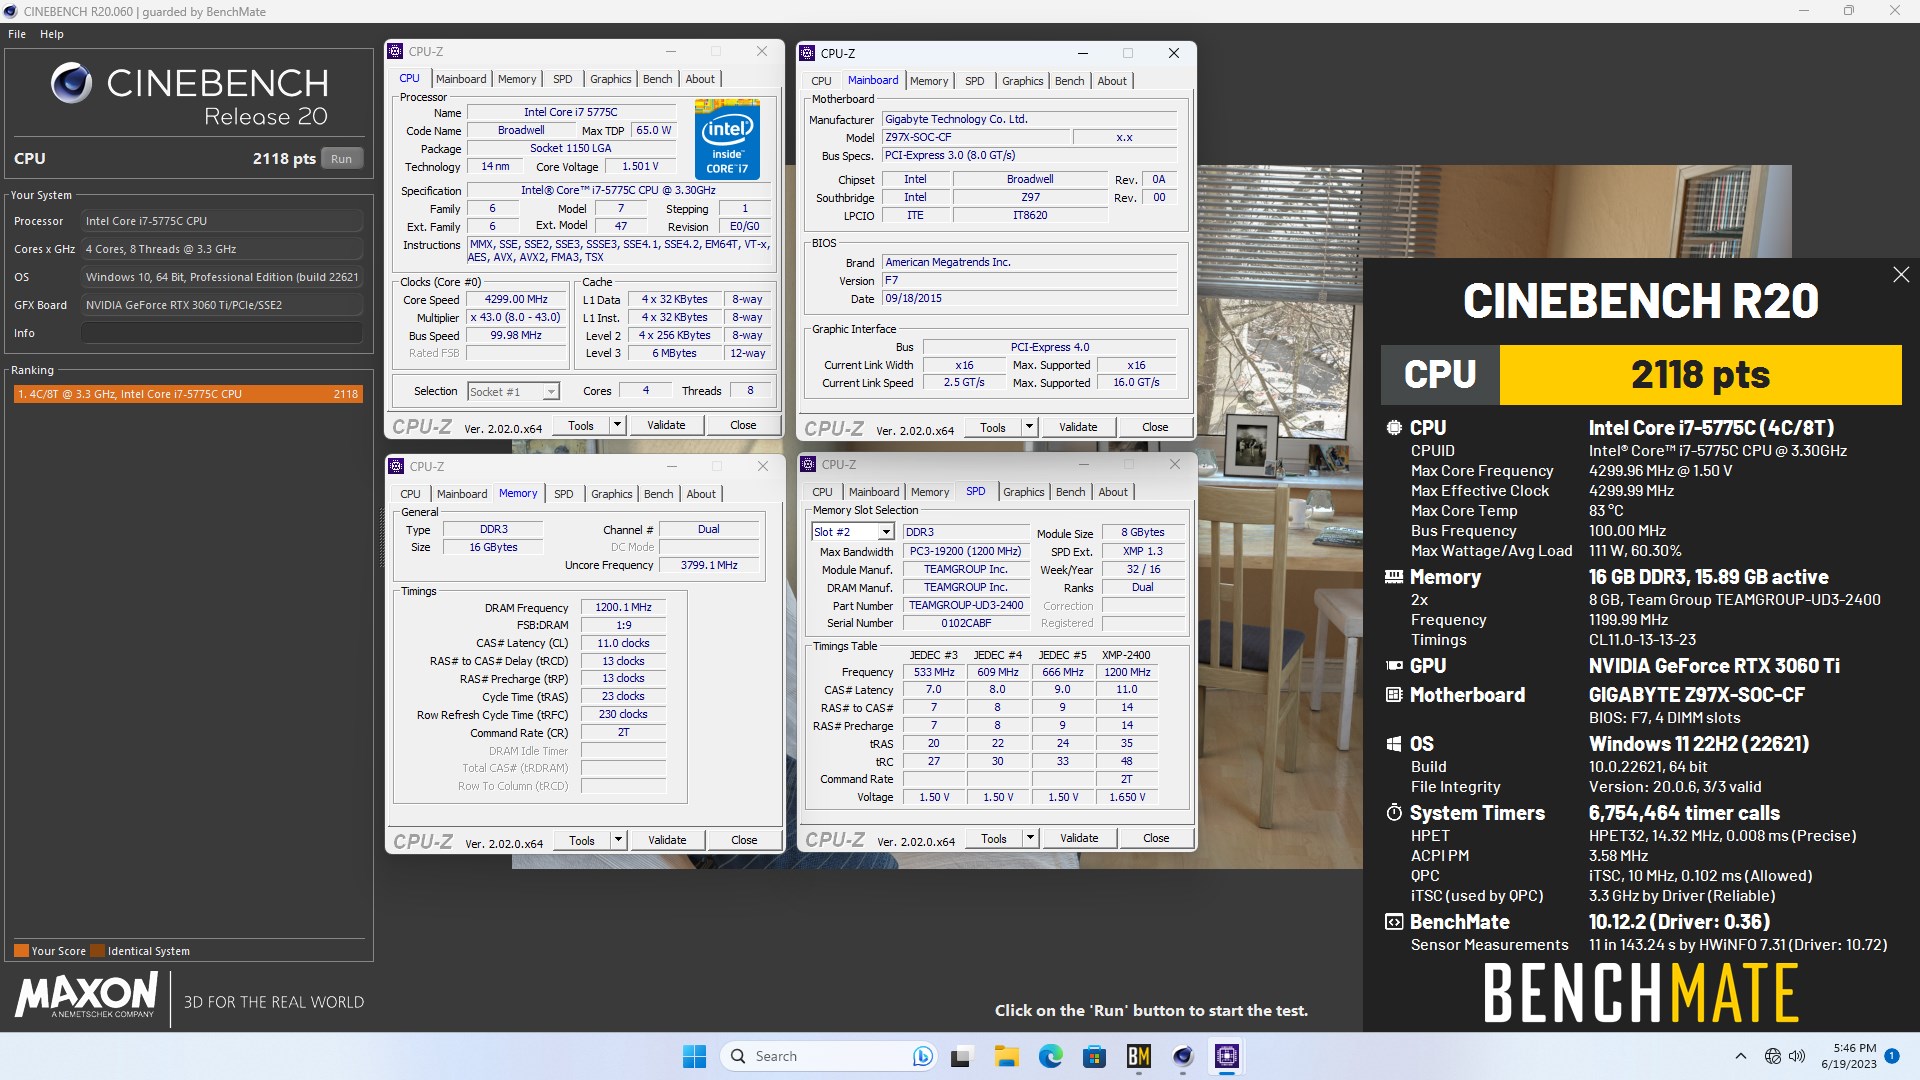Screen dimensions: 1920x1080
Task: Click the CPU chip icon in BenchMate panel
Action: [x=1394, y=427]
